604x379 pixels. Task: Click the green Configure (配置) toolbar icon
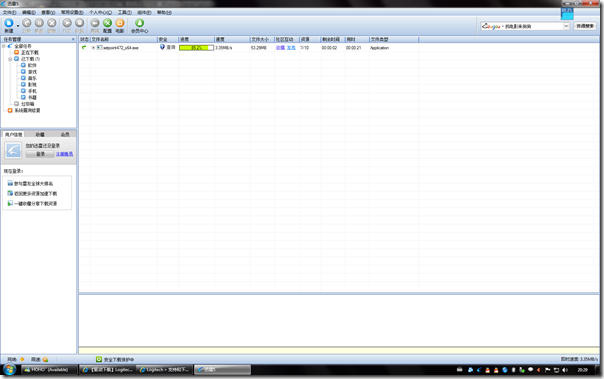107,23
